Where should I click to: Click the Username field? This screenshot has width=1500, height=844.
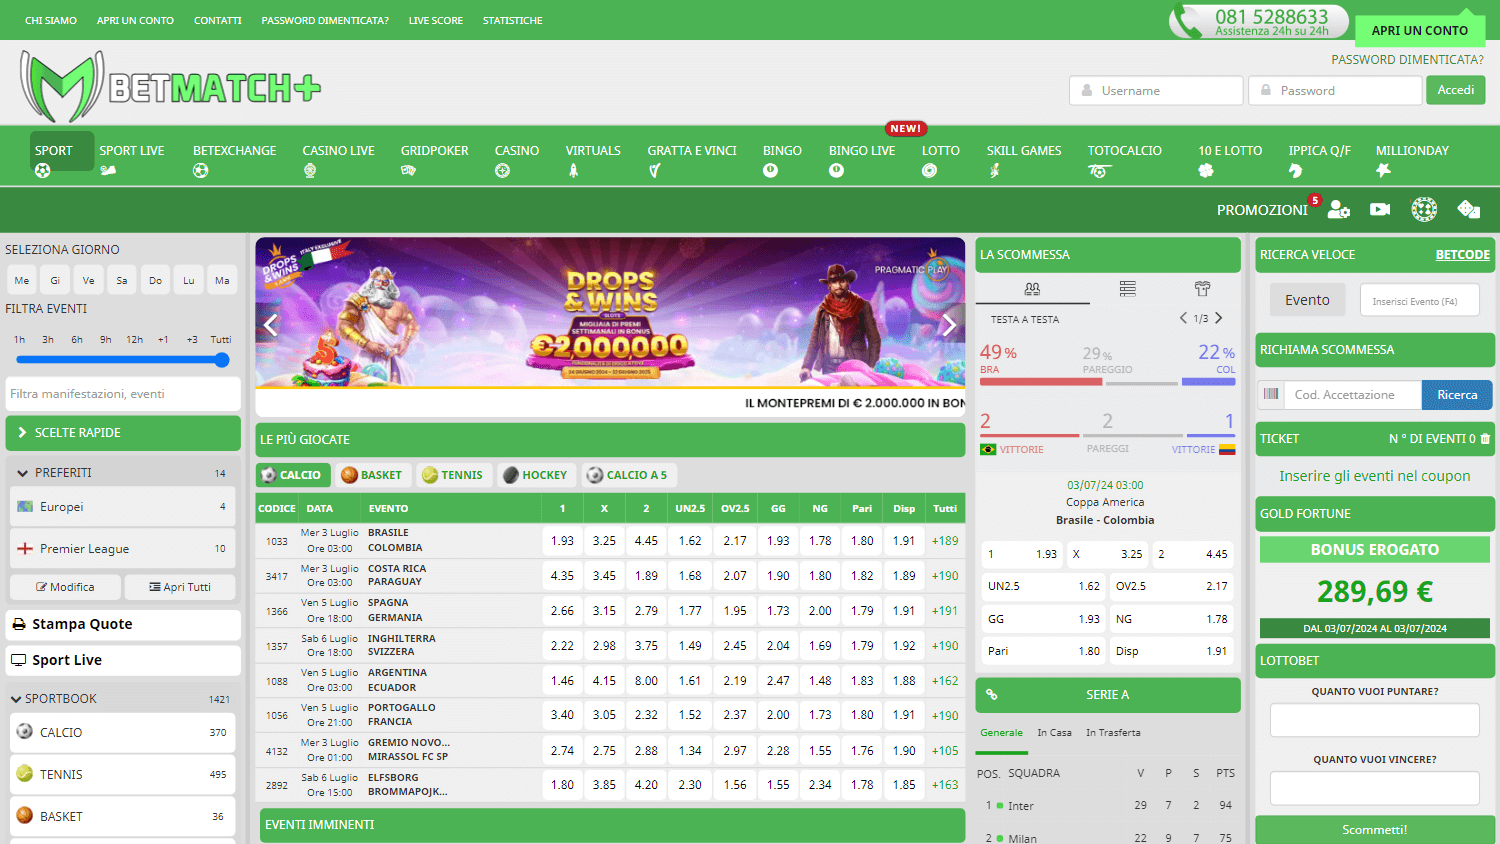pos(1156,90)
